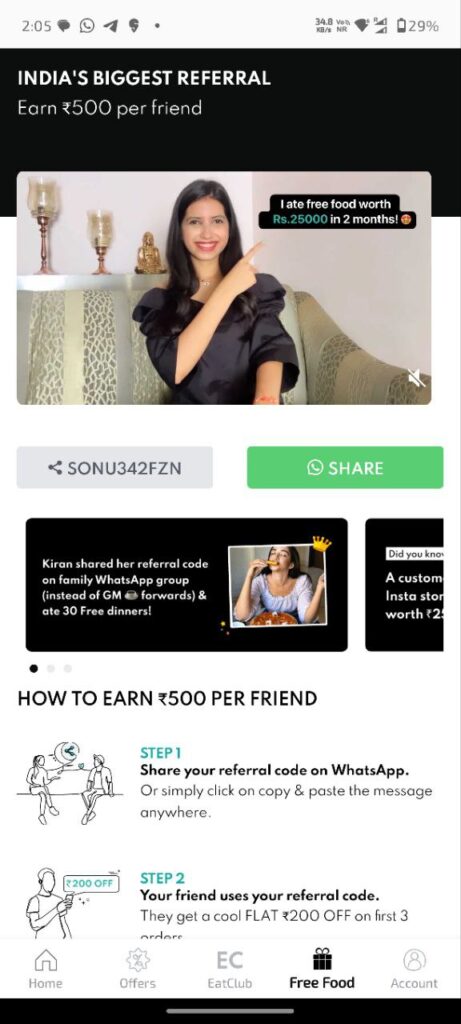Tap the share icon beside SONU342FZN

[x=56, y=468]
